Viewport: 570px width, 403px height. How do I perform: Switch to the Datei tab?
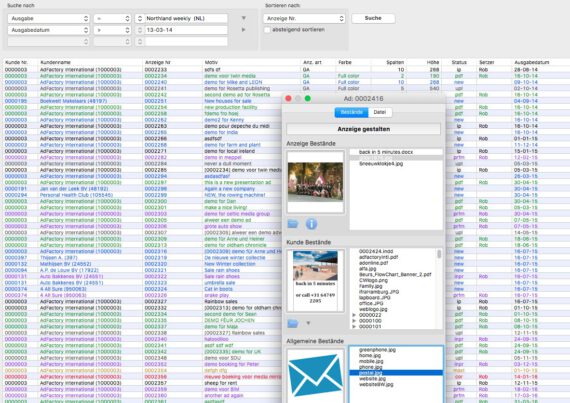tap(380, 112)
